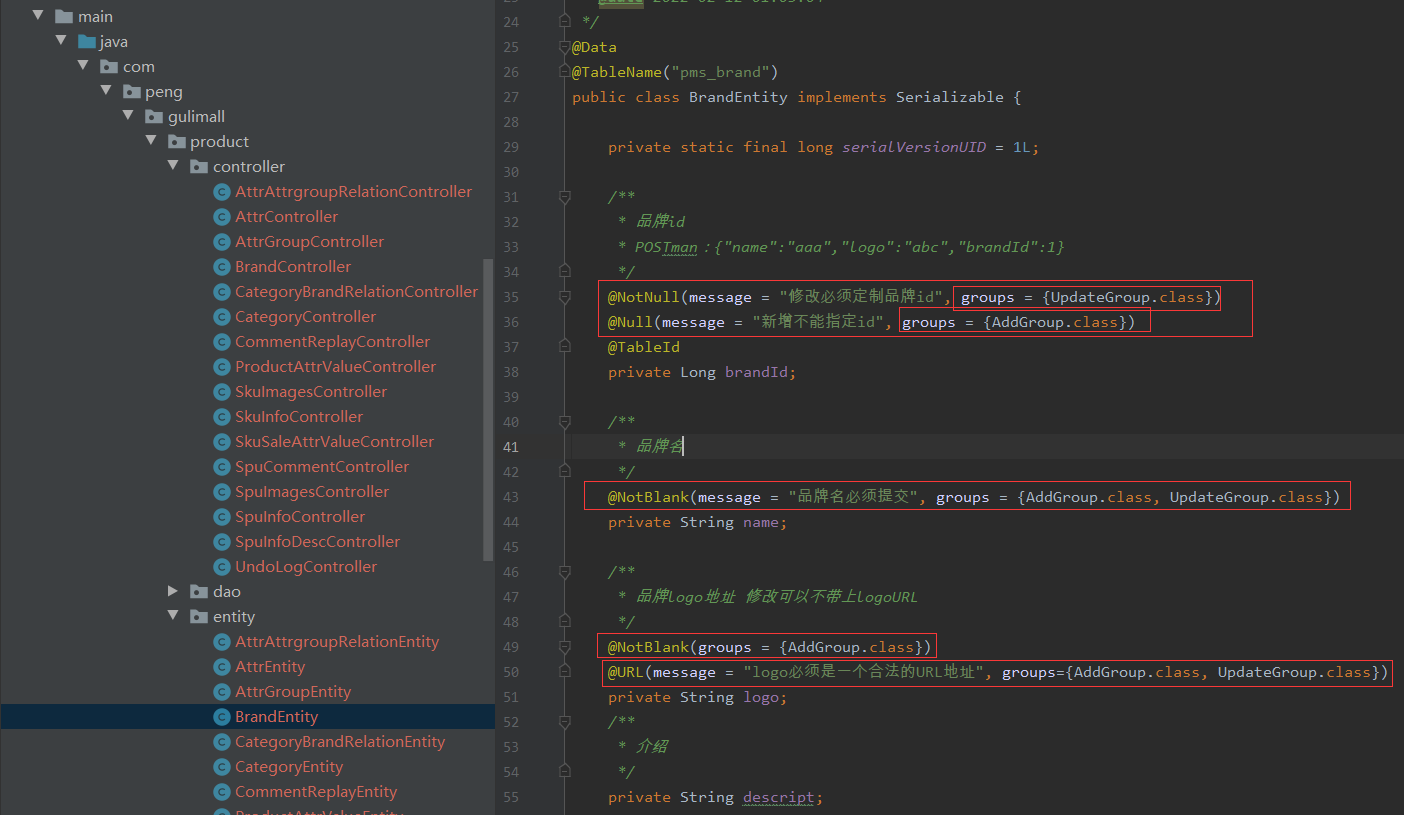Collapse the com package arrow
Screen dimensions: 1404x815
pyautogui.click(x=84, y=66)
